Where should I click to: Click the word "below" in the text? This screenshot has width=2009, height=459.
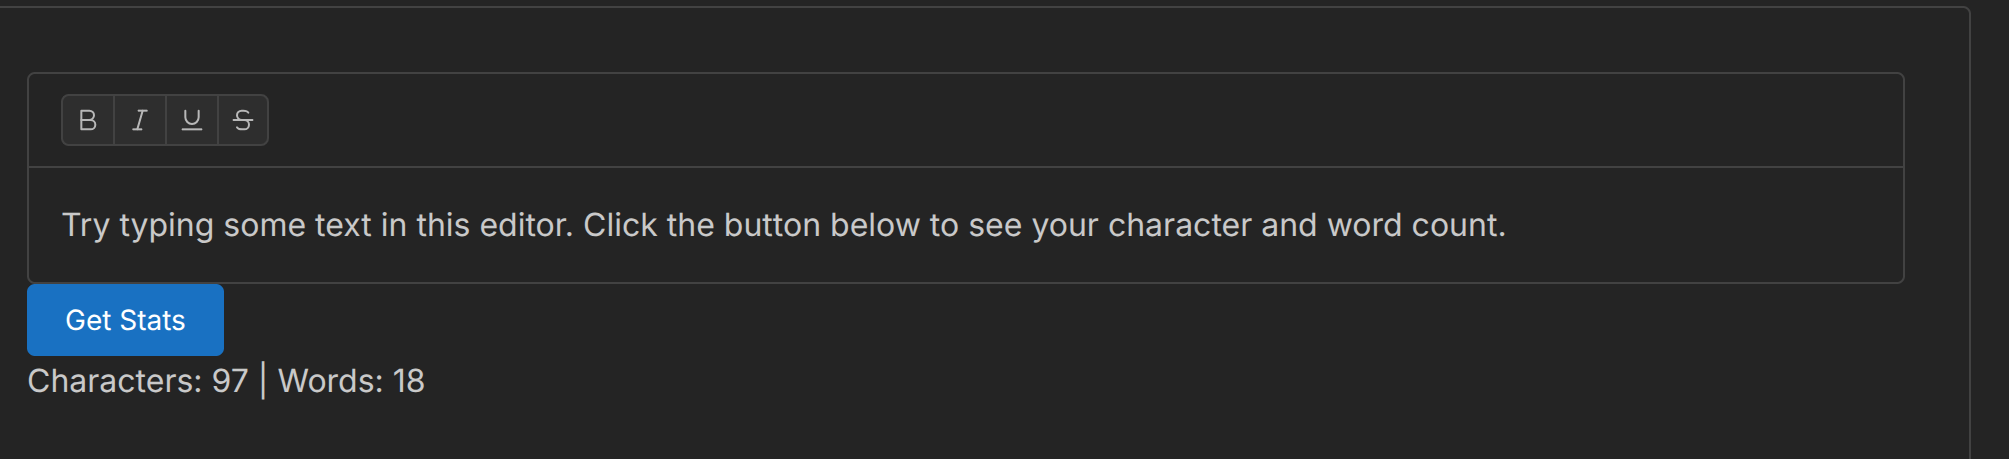point(874,225)
